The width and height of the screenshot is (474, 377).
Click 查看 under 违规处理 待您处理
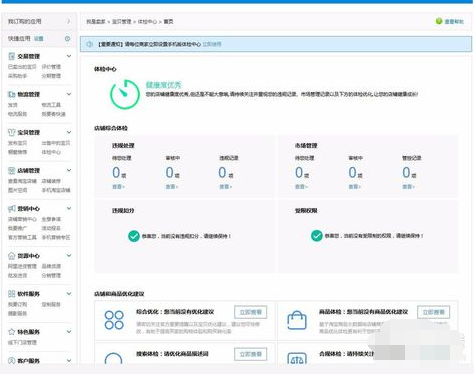point(118,187)
